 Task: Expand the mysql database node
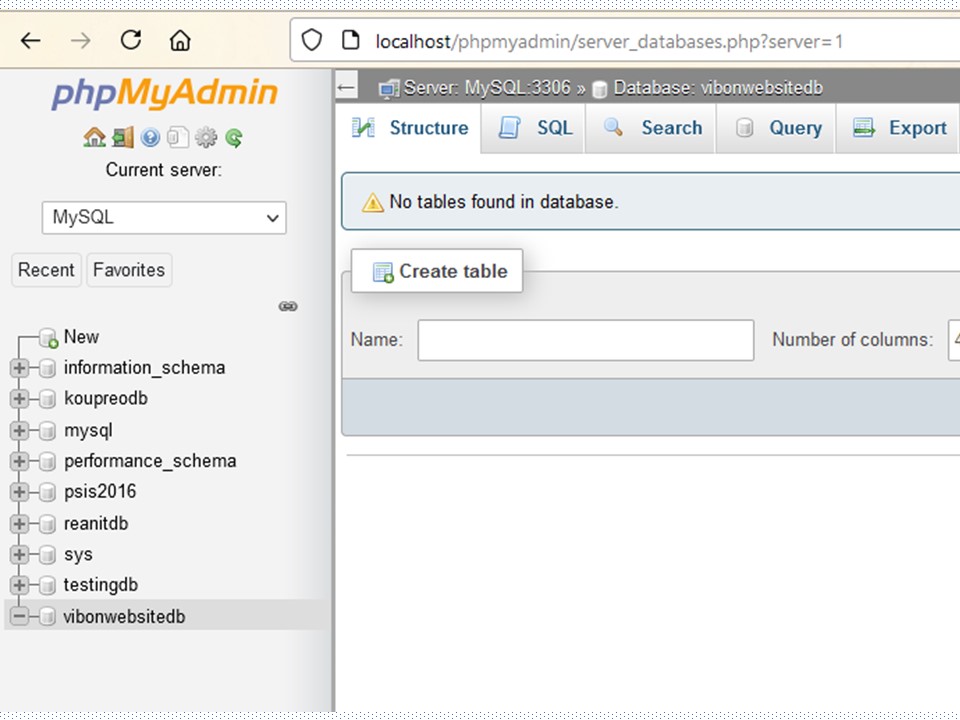tap(19, 430)
